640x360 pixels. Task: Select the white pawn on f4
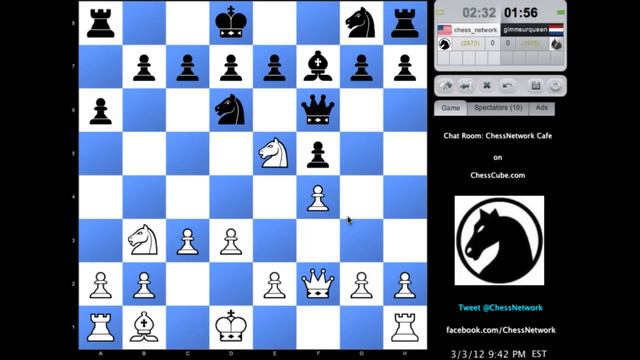tap(318, 197)
